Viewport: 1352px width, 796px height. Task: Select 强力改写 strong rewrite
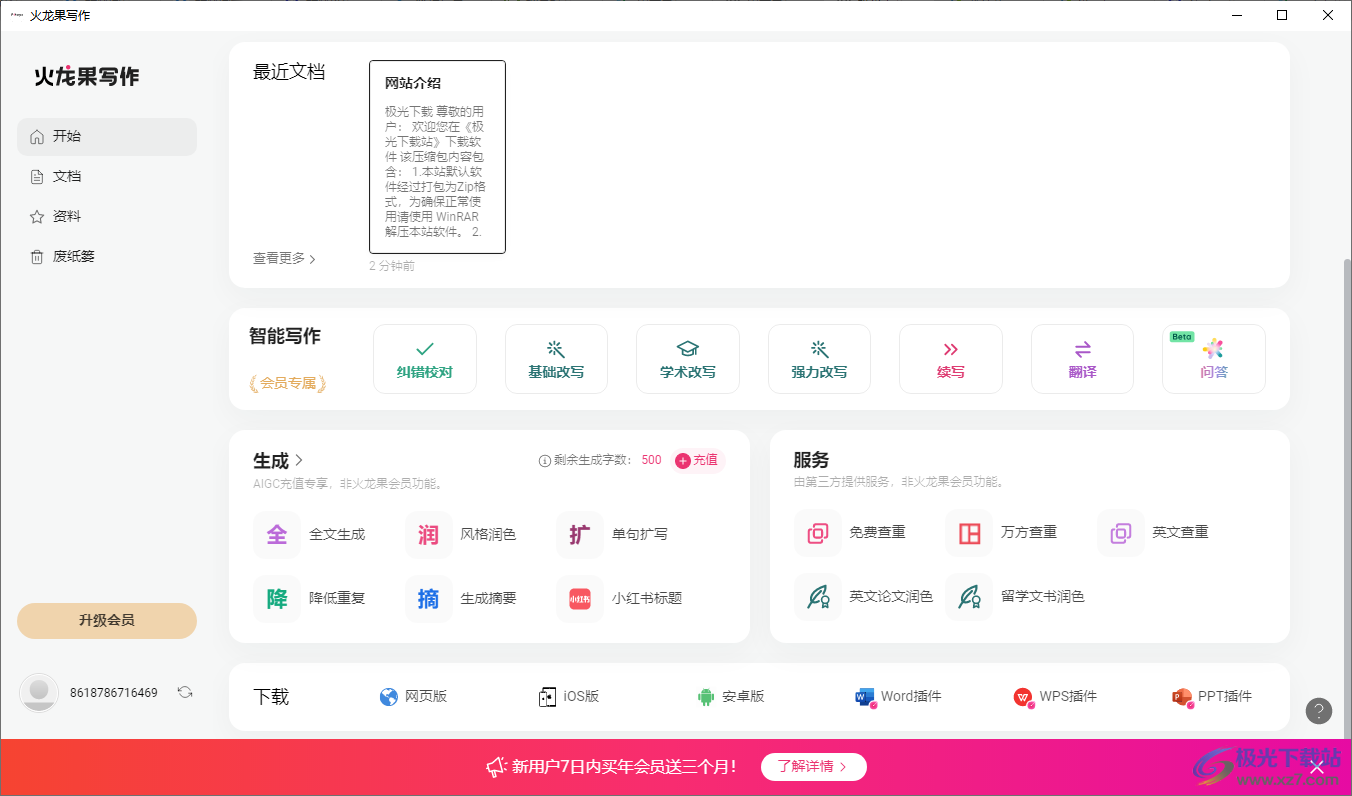819,359
